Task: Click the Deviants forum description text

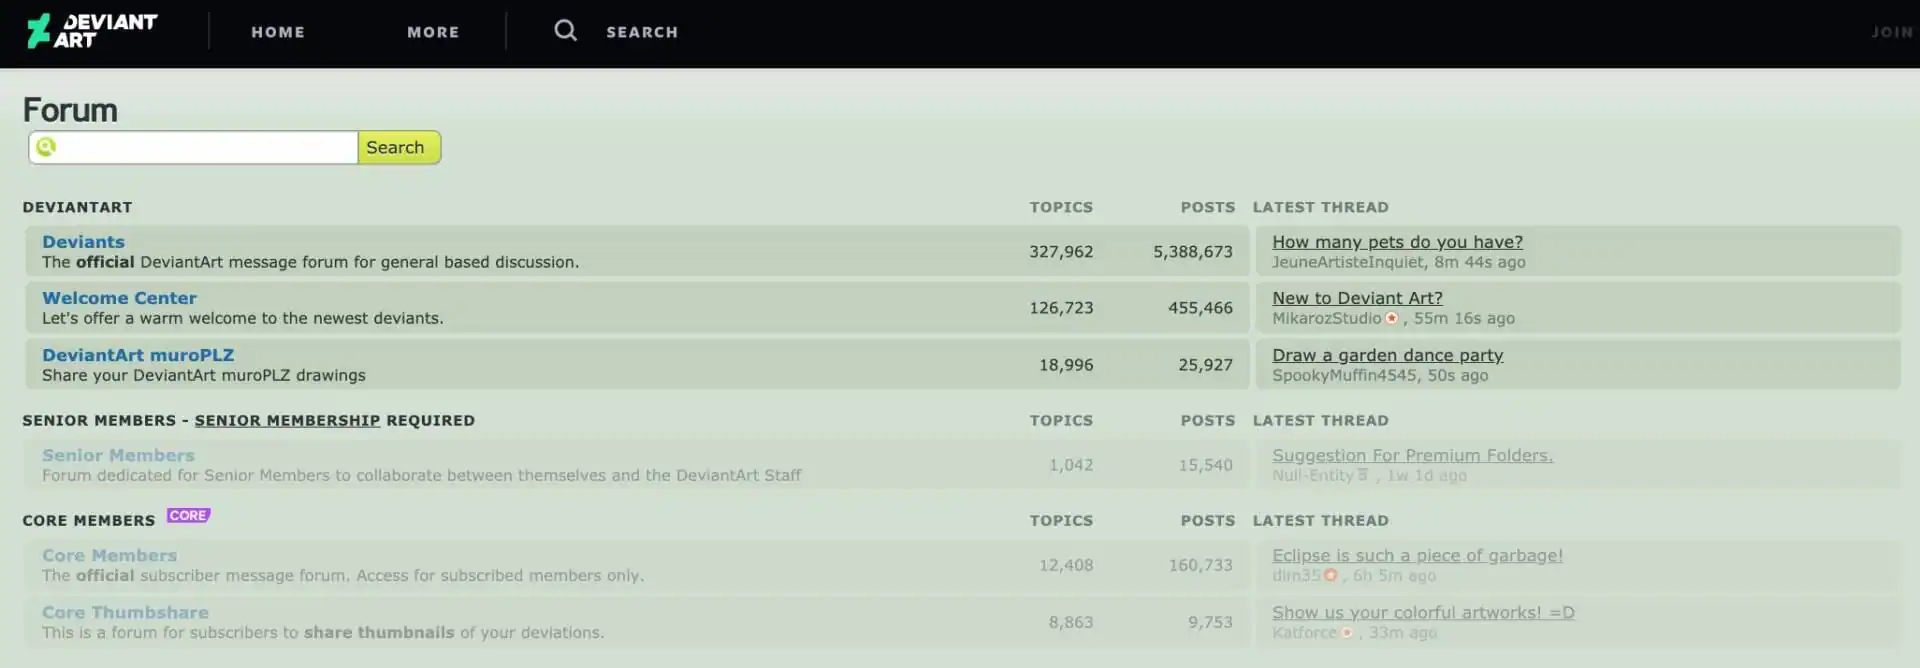Action: [310, 262]
